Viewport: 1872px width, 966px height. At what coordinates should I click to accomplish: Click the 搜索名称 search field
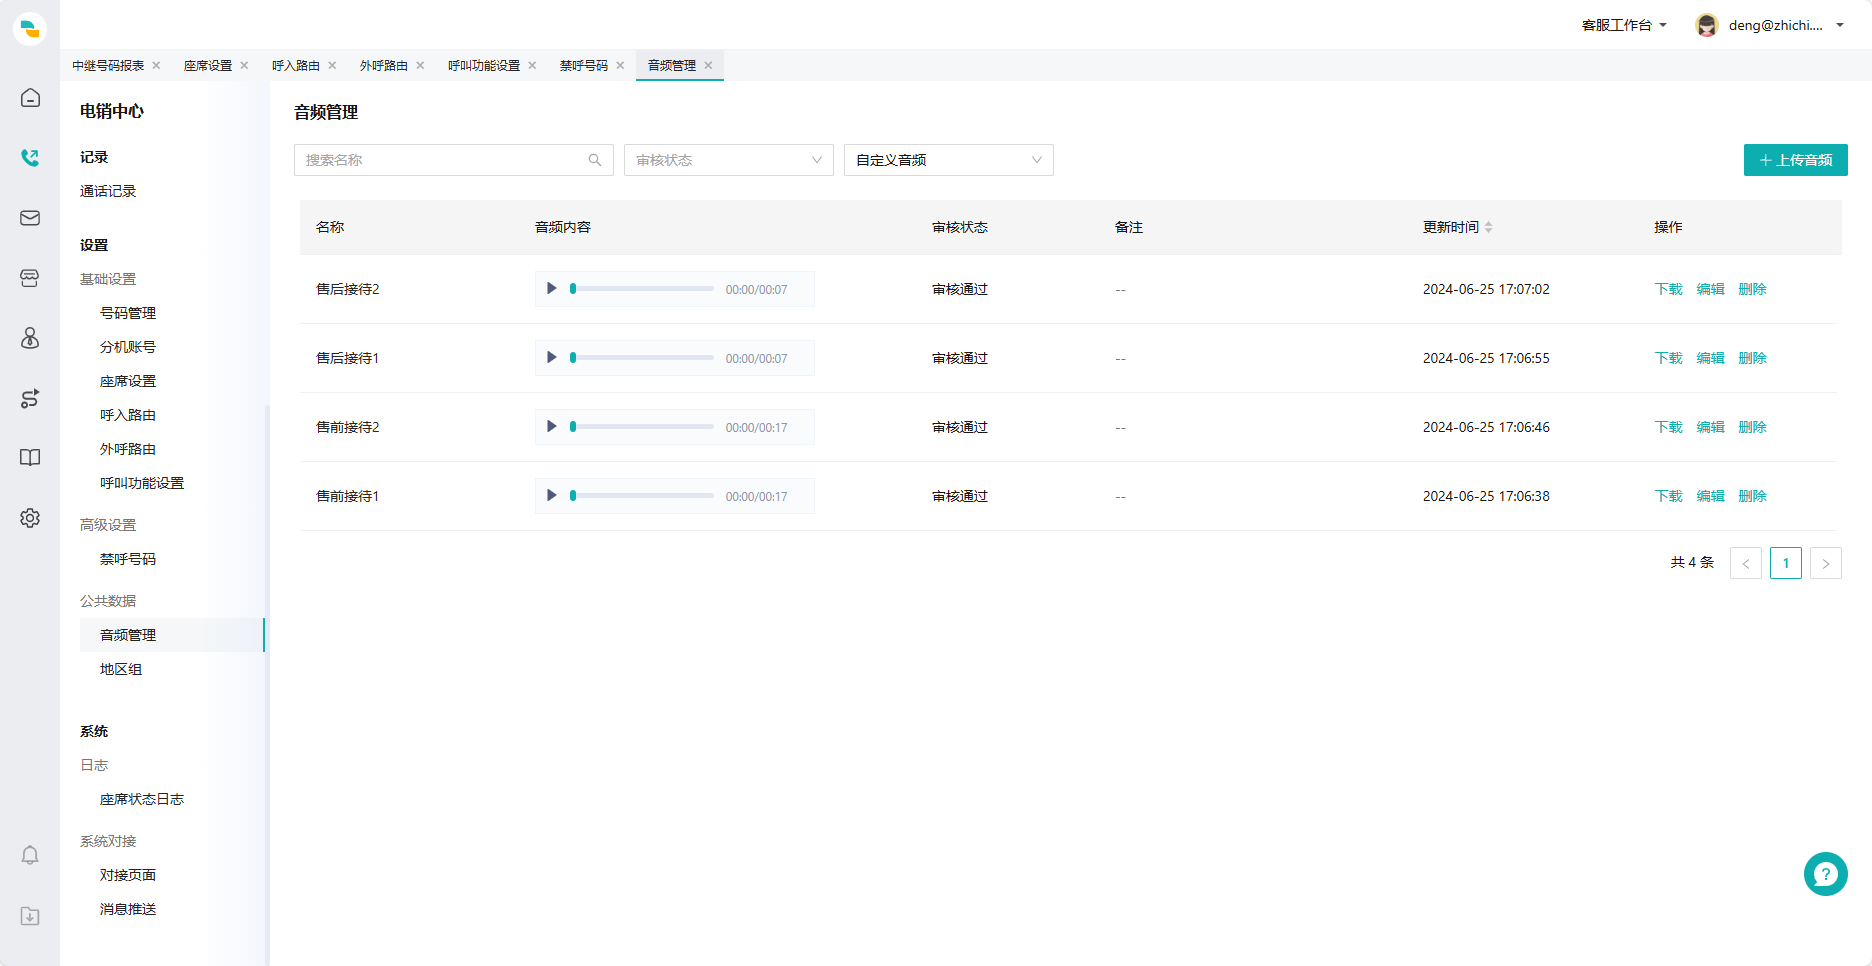pos(453,160)
